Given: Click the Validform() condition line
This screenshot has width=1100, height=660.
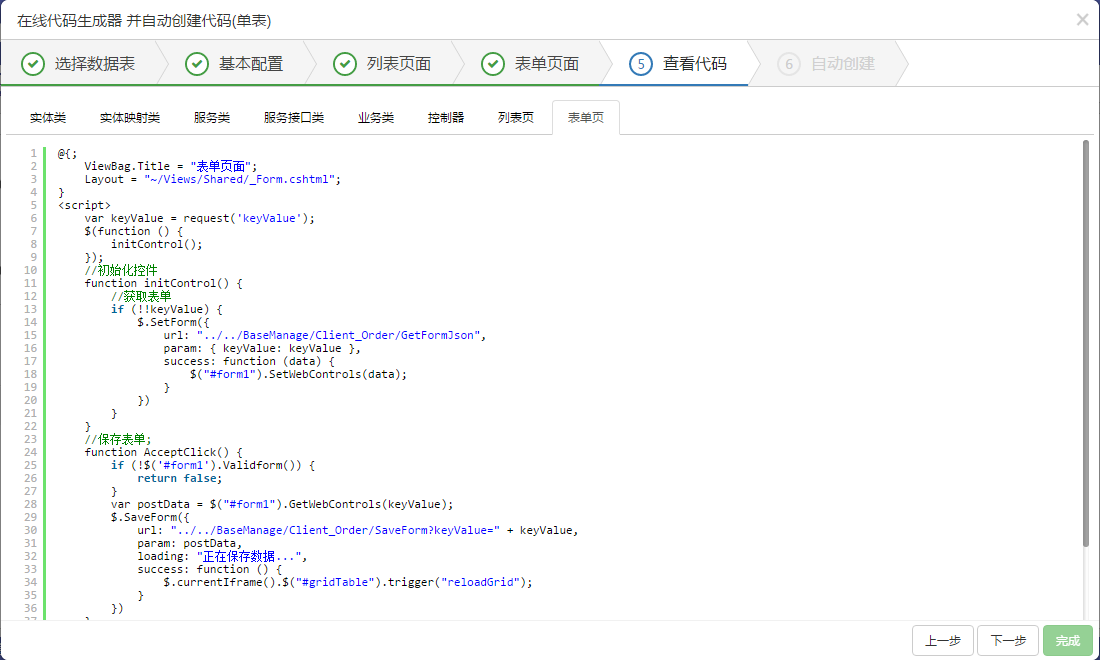Looking at the screenshot, I should tap(213, 465).
